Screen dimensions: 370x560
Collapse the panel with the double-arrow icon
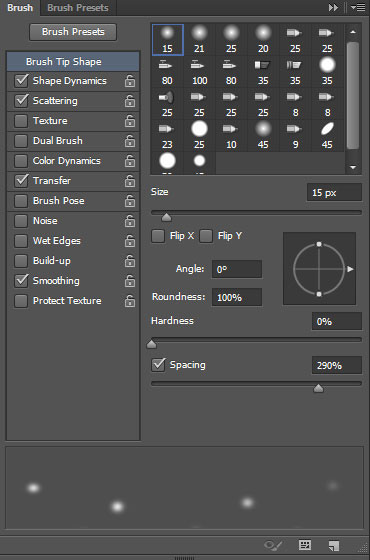pyautogui.click(x=333, y=8)
